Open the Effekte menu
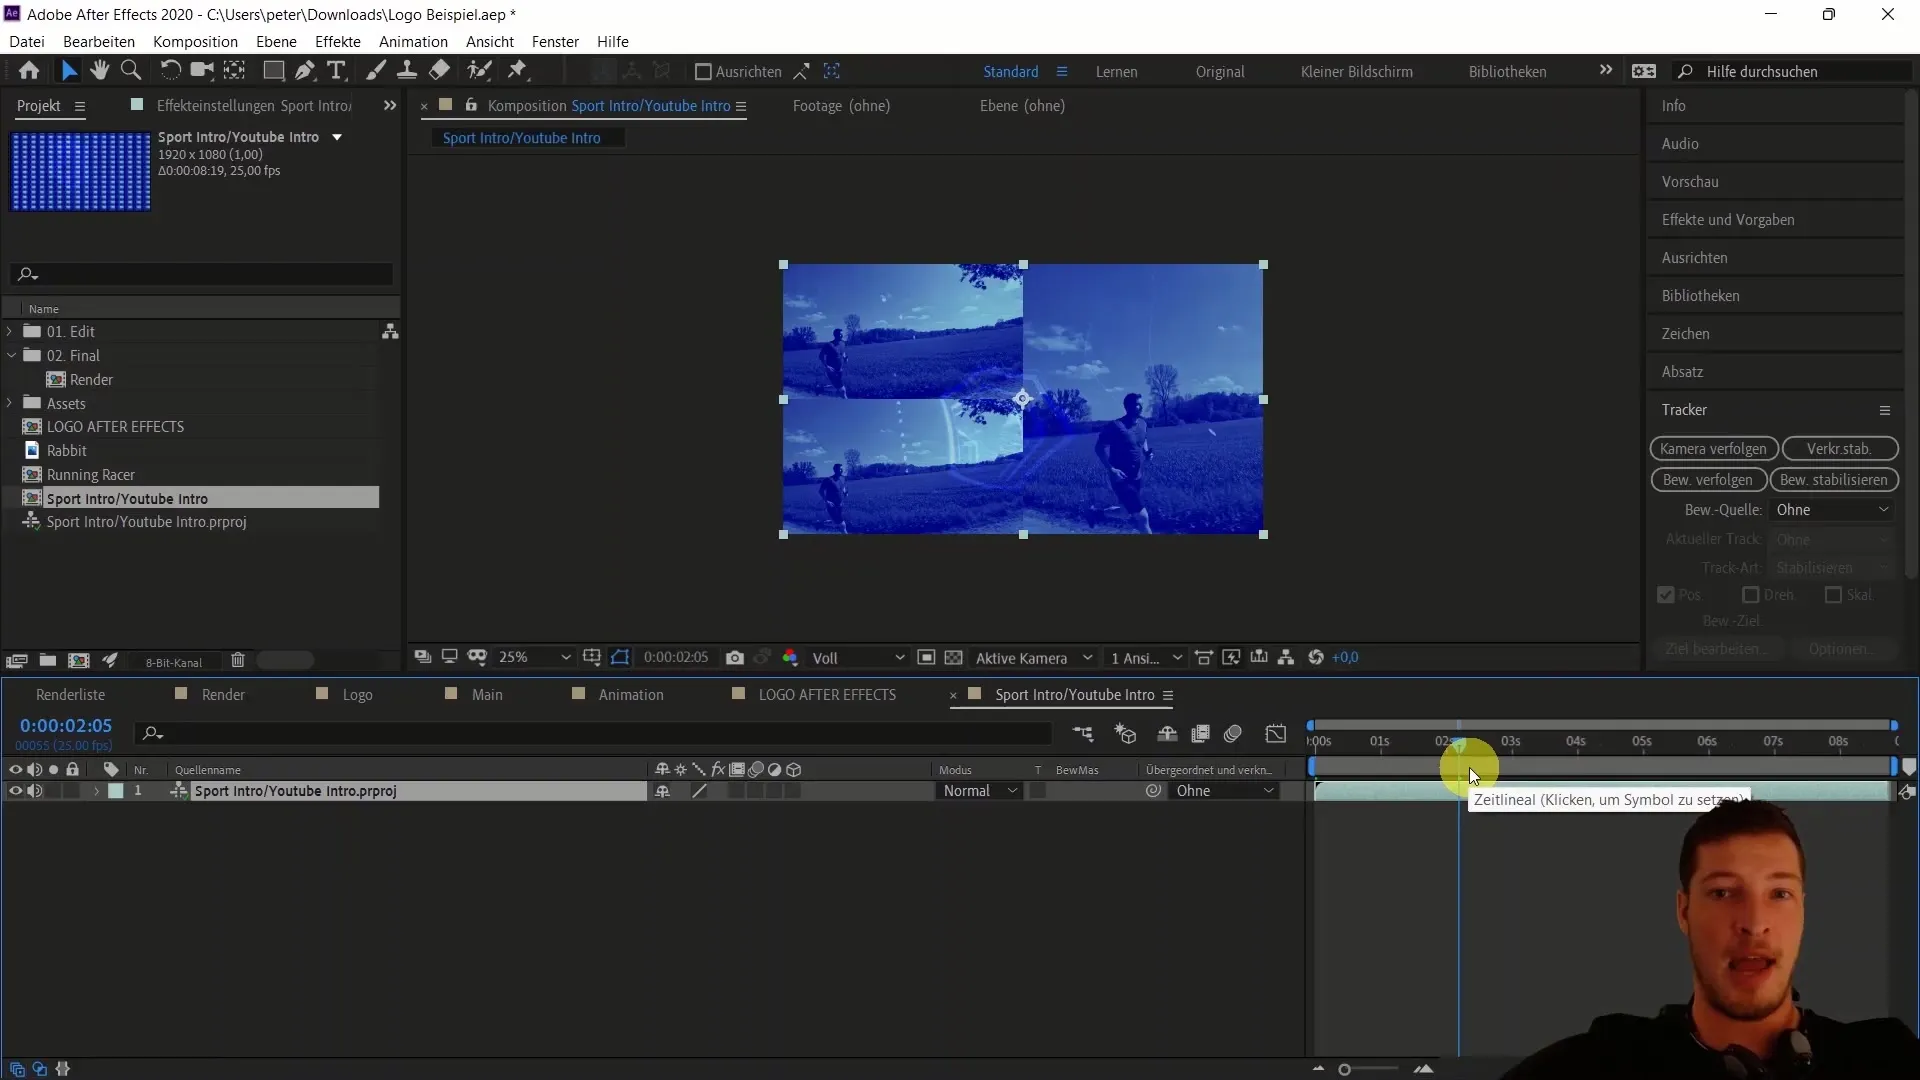 (338, 42)
